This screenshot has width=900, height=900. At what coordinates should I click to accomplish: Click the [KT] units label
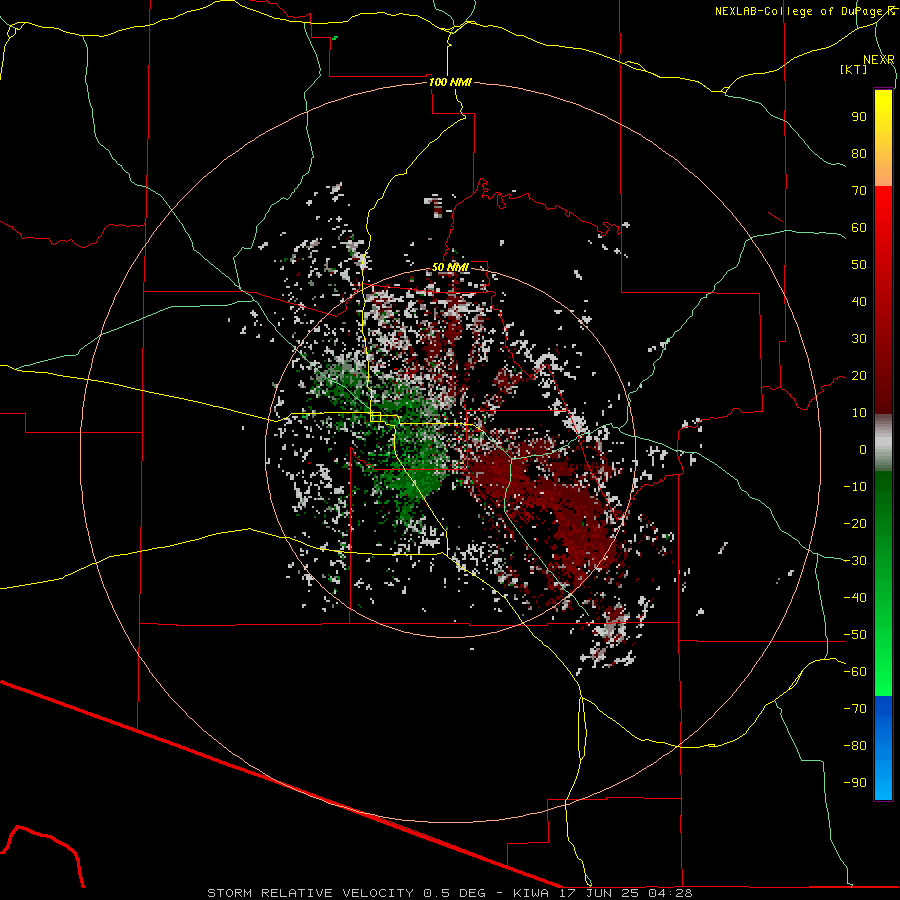point(854,69)
